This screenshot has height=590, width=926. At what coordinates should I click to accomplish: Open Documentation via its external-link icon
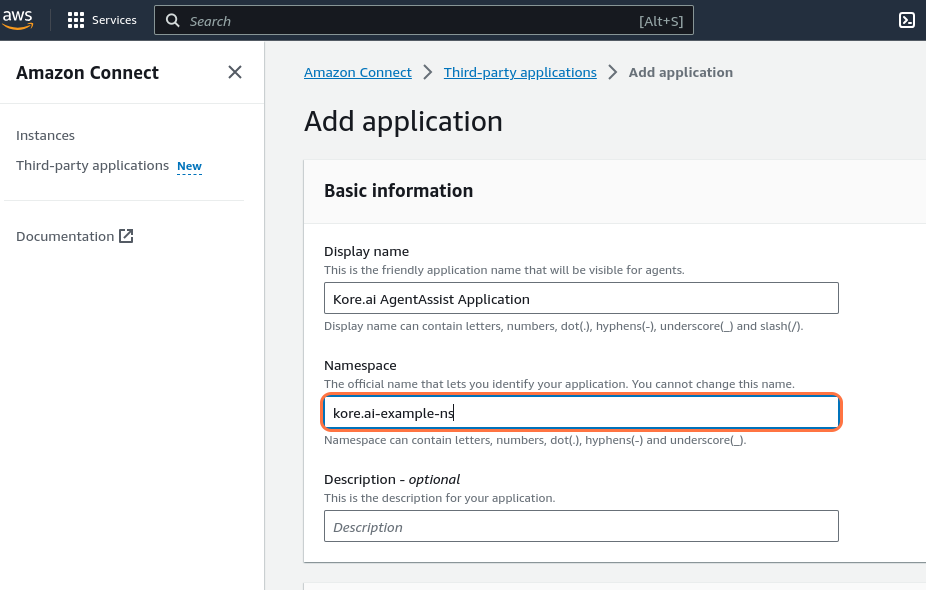(x=124, y=235)
